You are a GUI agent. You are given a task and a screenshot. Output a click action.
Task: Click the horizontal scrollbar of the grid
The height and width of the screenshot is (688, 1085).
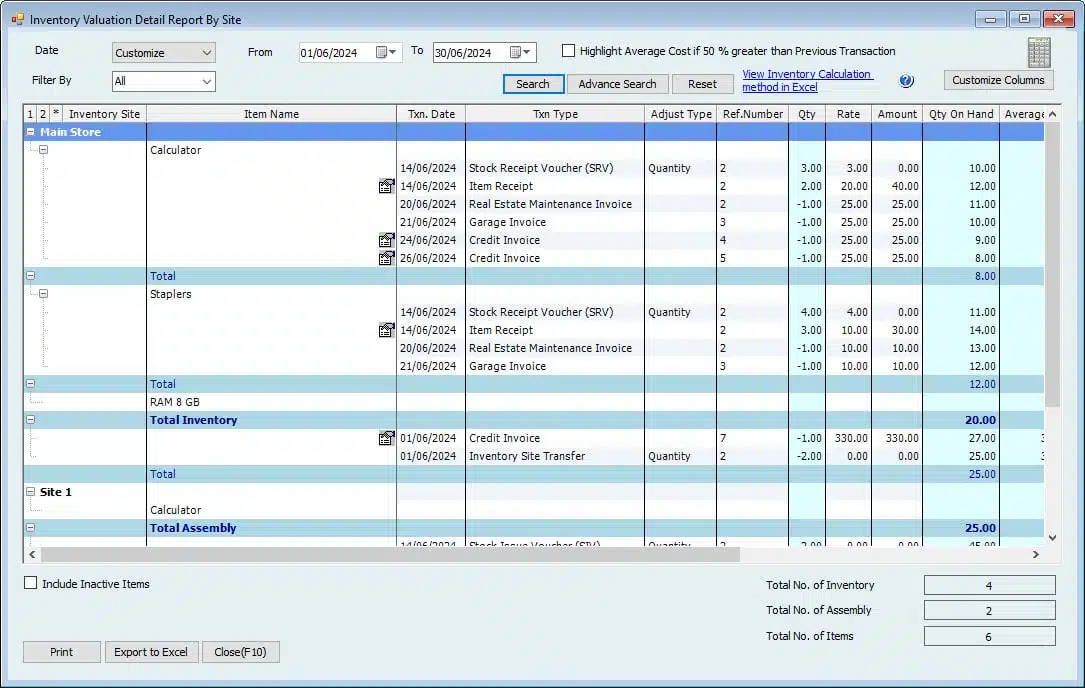(390, 553)
